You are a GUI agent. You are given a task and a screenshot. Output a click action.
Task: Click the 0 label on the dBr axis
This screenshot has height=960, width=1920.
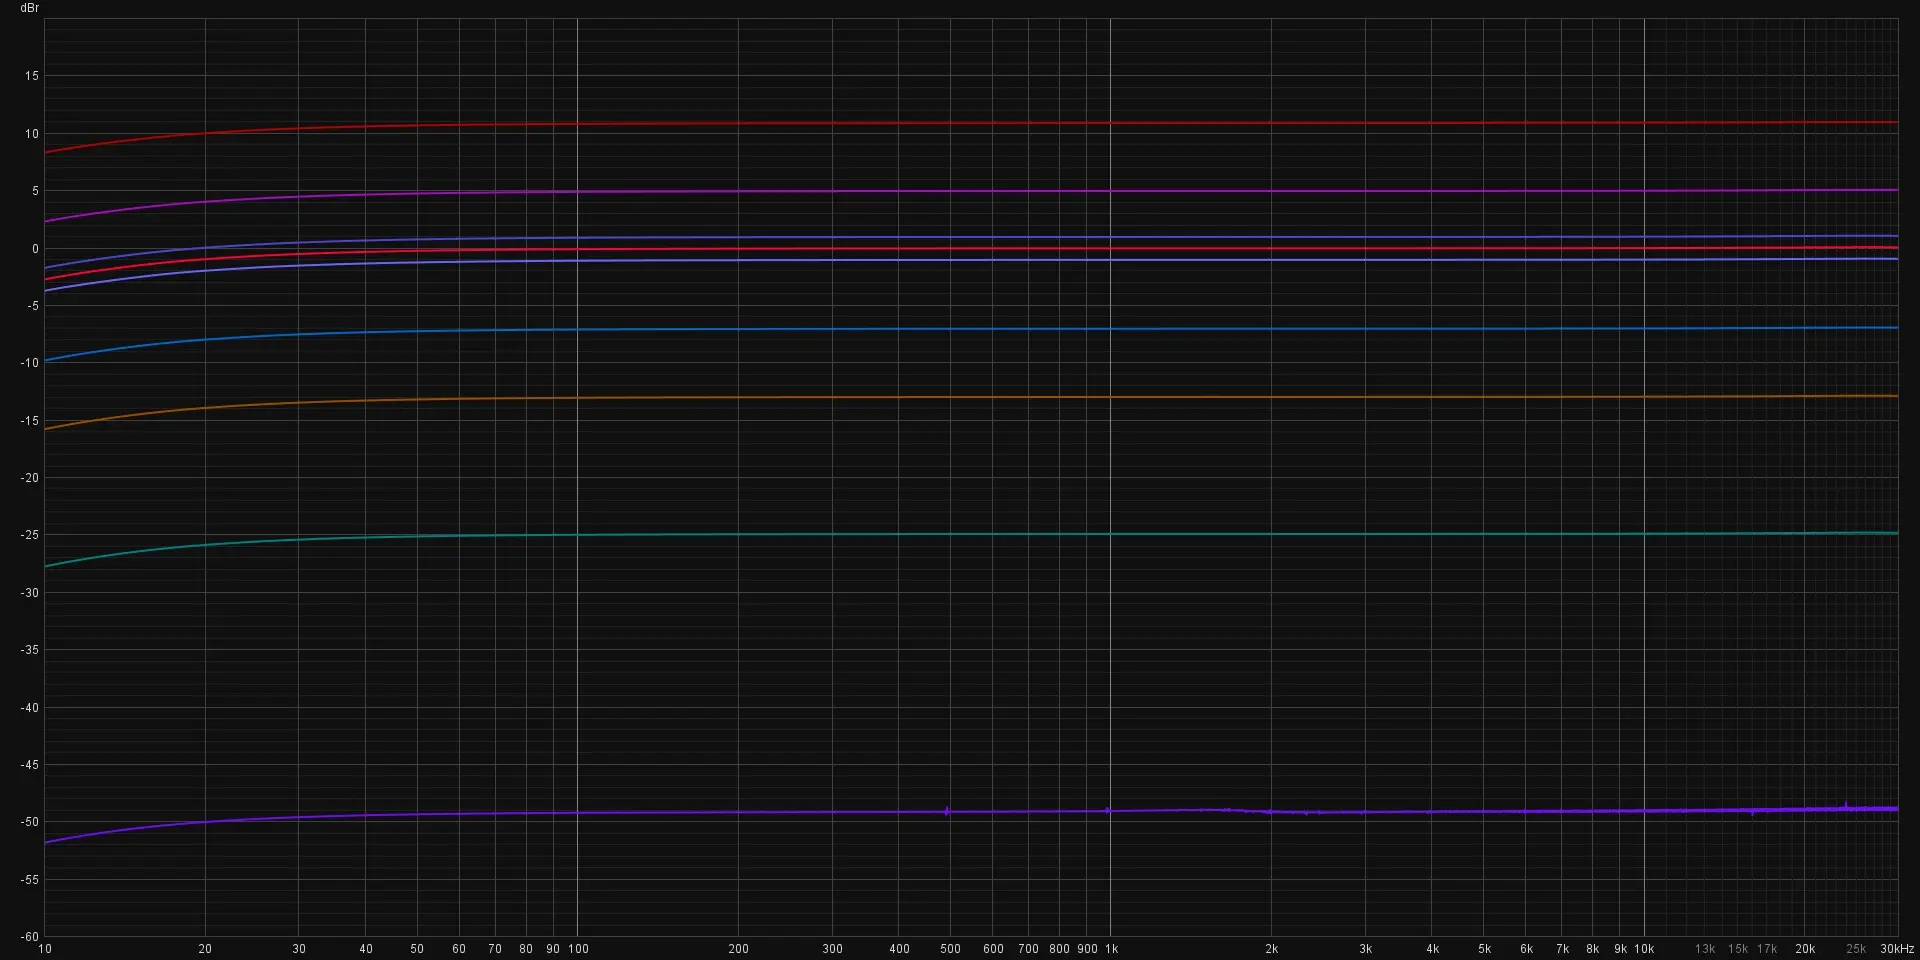click(x=35, y=249)
